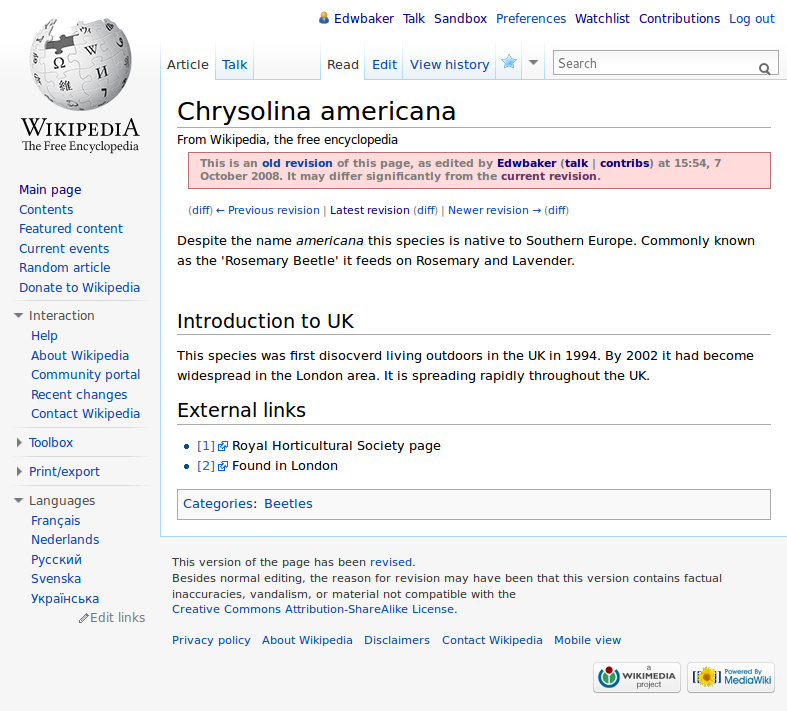Click the watchlist star icon
The height and width of the screenshot is (711, 787).
(x=509, y=63)
